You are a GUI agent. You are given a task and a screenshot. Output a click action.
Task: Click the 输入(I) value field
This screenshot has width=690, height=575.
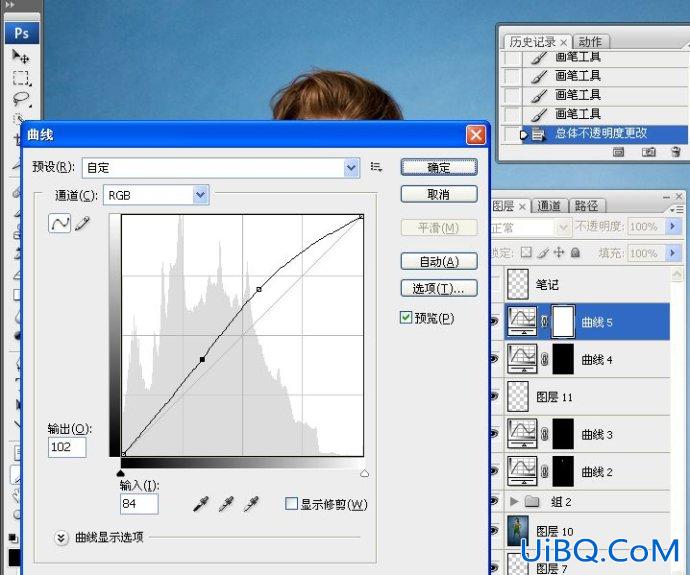[x=139, y=504]
